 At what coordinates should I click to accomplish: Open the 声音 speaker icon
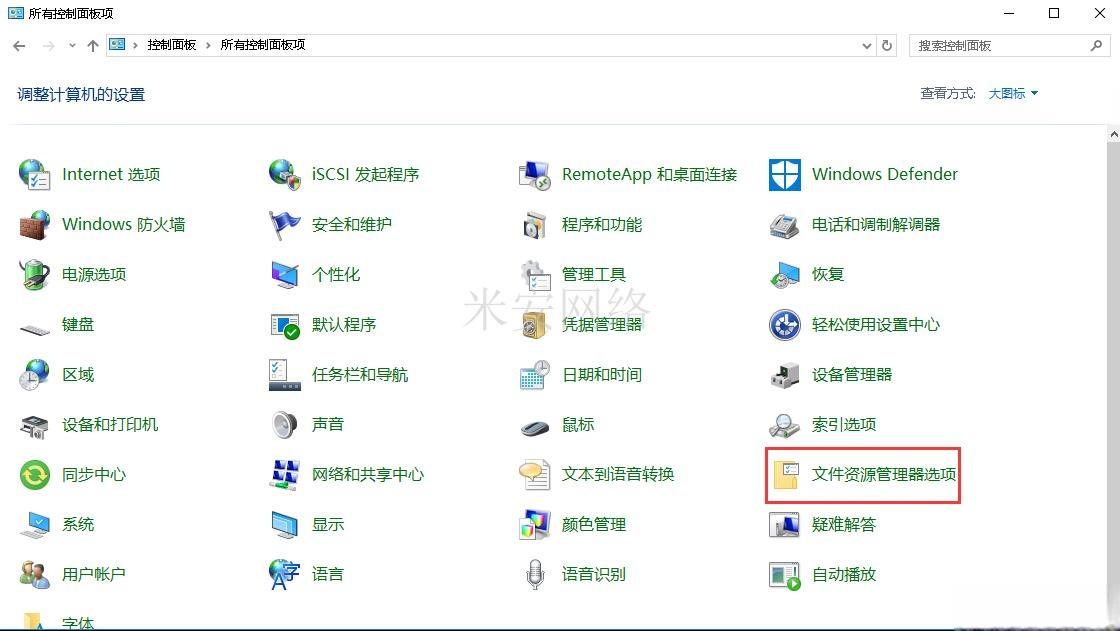[x=284, y=424]
